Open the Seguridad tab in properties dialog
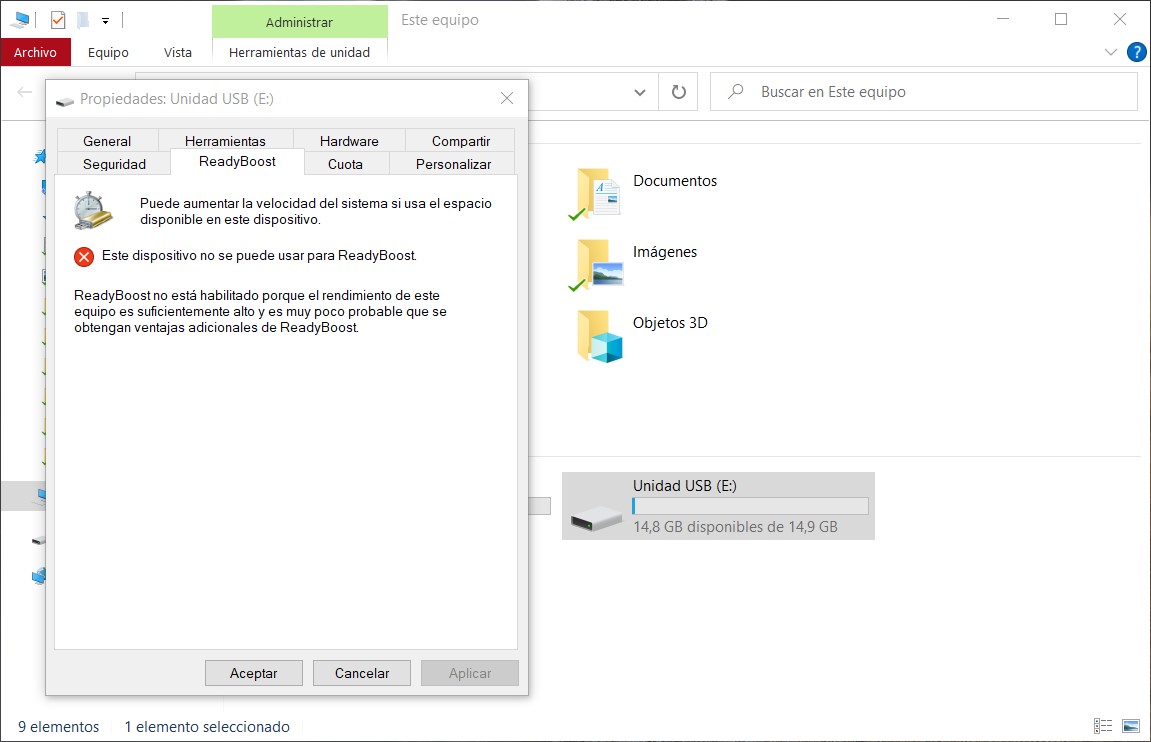The width and height of the screenshot is (1151, 742). pyautogui.click(x=114, y=164)
